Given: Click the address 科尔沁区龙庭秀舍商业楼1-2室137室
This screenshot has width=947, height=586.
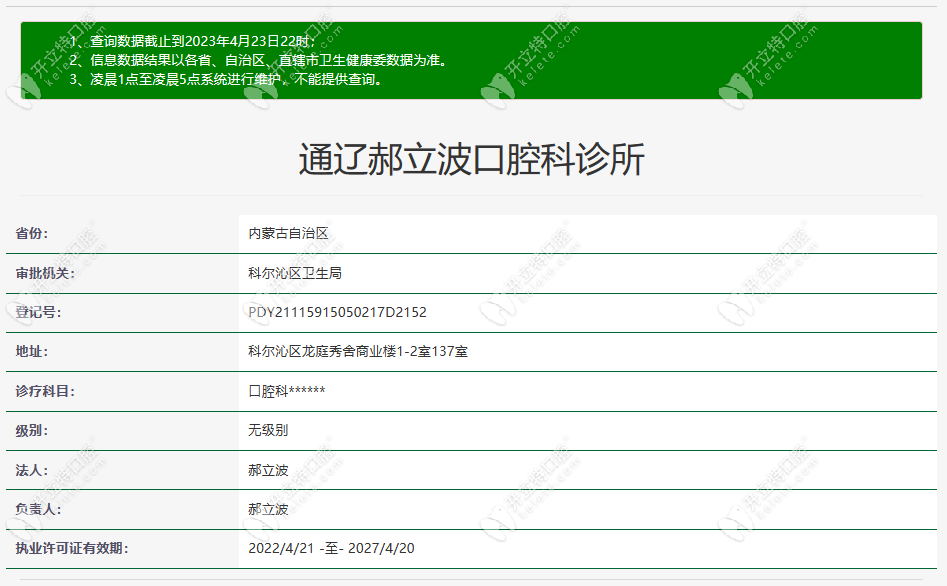Looking at the screenshot, I should [x=358, y=351].
